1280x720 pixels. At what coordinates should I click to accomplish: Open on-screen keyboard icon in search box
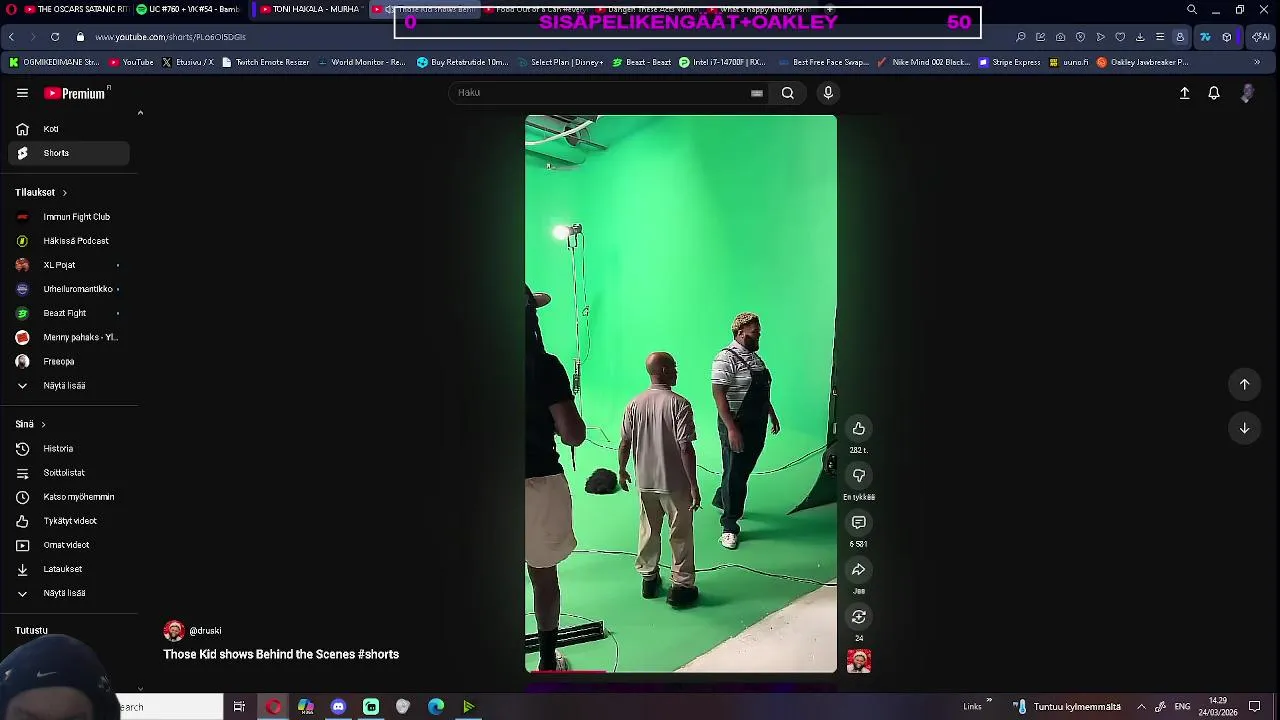(x=757, y=93)
